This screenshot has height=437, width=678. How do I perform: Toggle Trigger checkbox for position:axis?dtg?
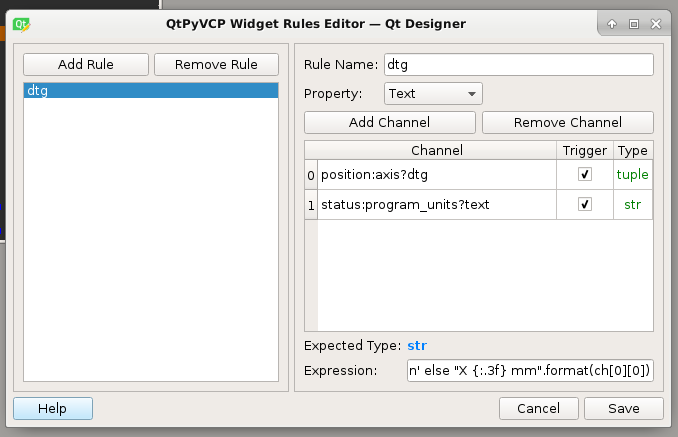(585, 174)
